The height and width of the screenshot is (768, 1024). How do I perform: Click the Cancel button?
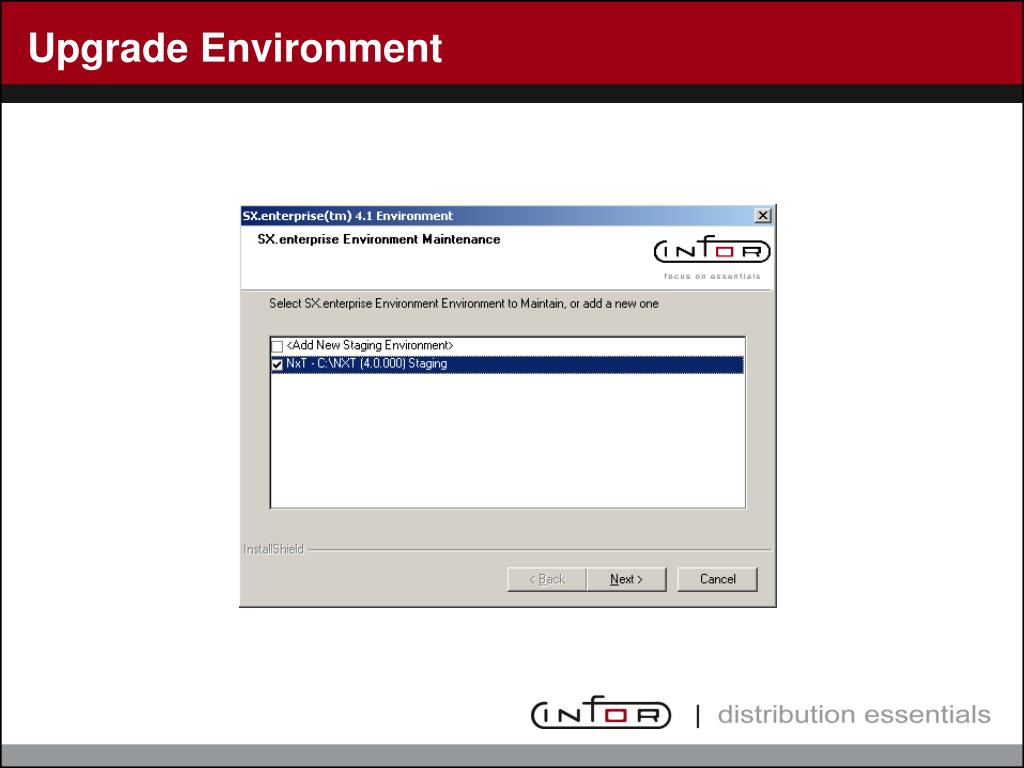[717, 579]
